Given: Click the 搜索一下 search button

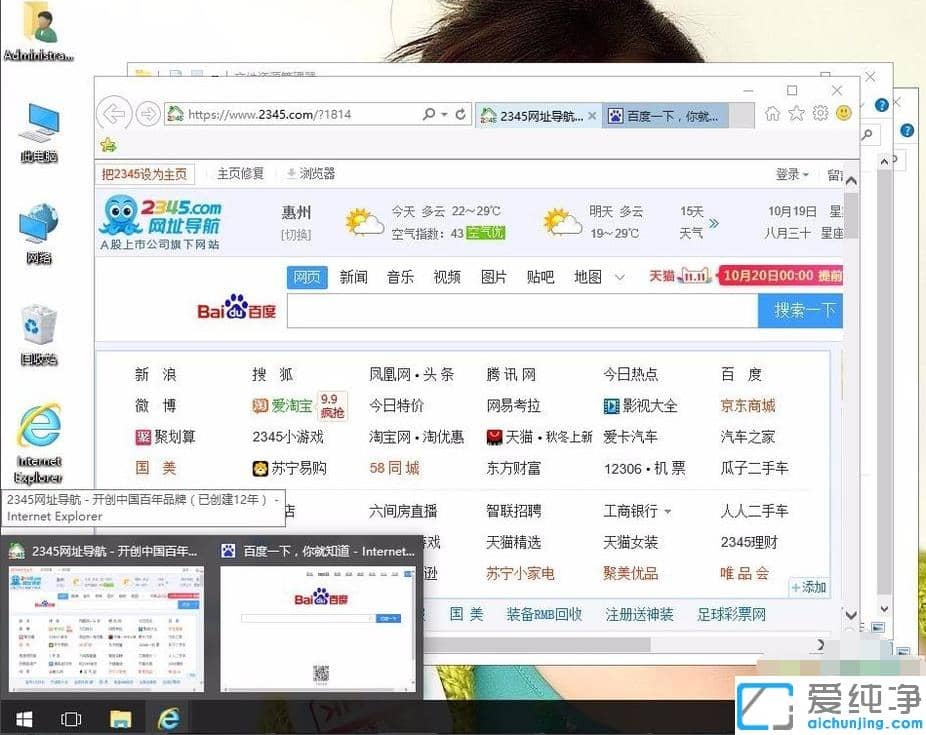Looking at the screenshot, I should pos(800,311).
